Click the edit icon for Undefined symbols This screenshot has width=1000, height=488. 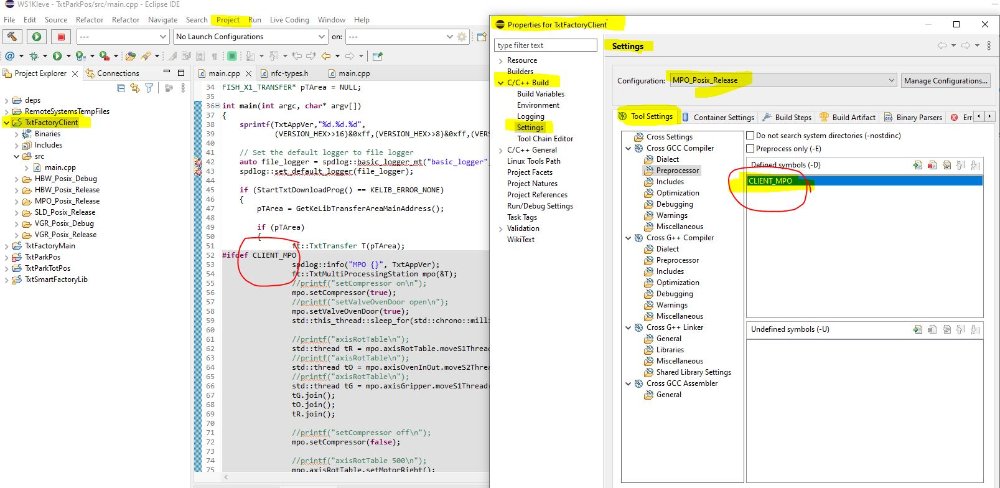946,329
